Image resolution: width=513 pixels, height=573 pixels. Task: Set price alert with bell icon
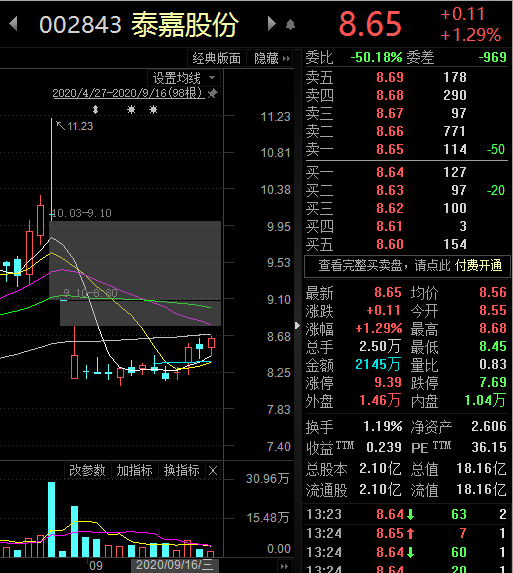click(290, 25)
